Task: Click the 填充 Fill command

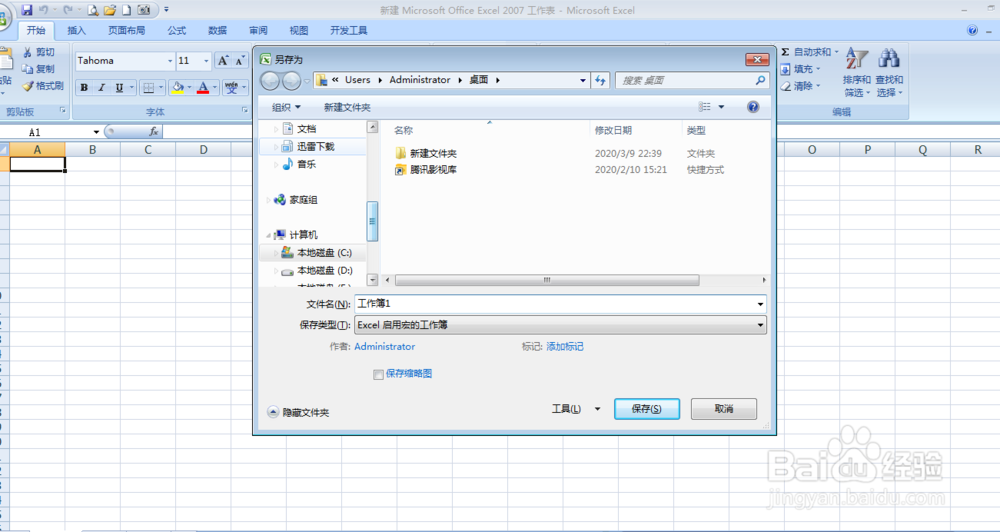Action: [x=800, y=69]
